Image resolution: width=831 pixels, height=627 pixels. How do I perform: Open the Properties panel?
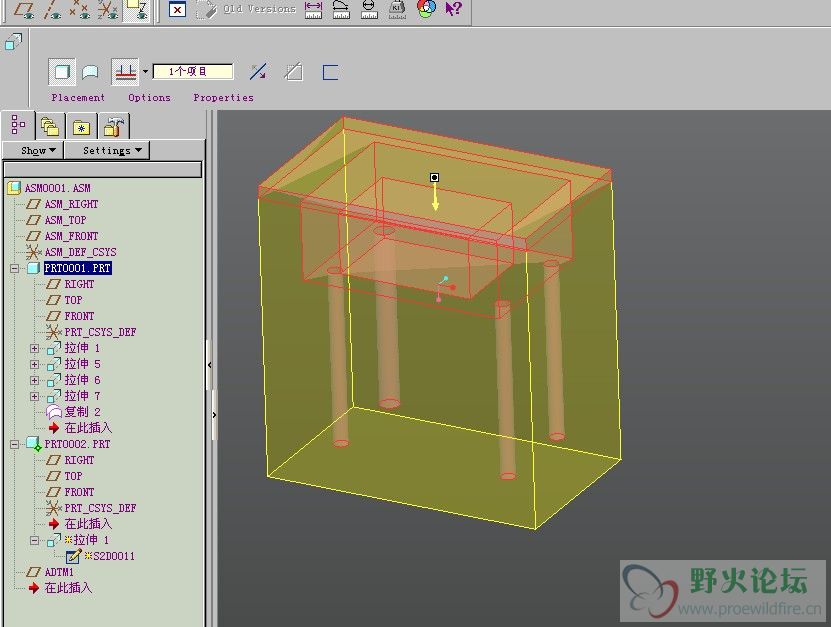tap(223, 98)
